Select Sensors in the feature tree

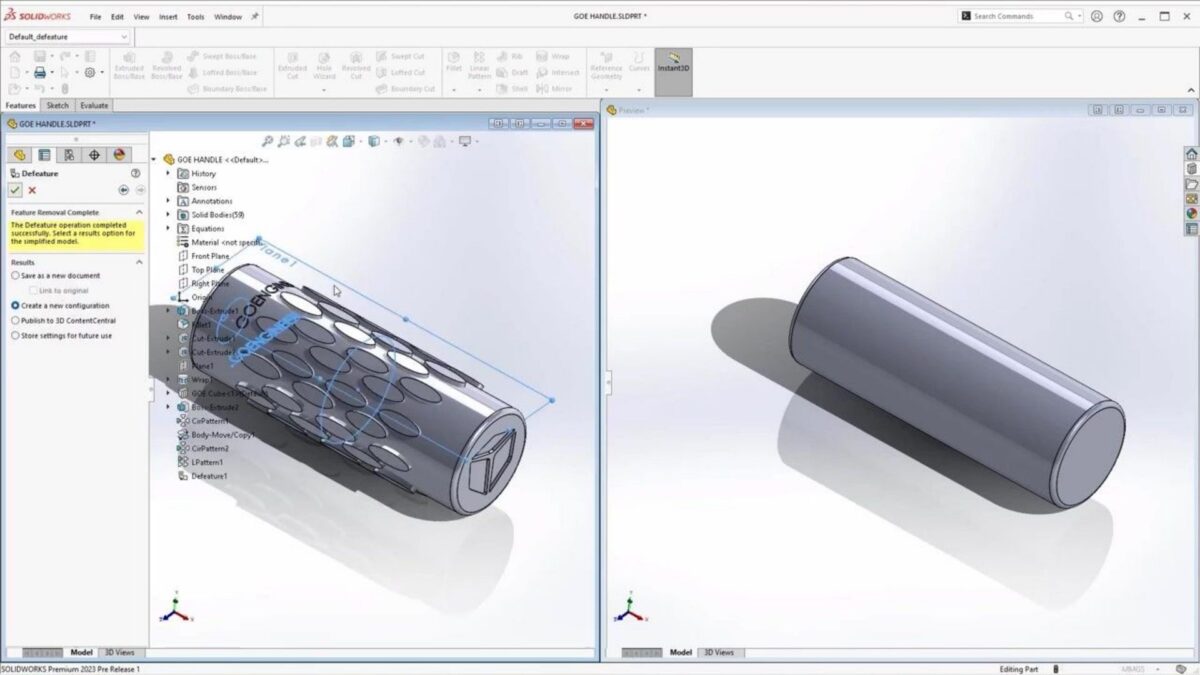[204, 187]
